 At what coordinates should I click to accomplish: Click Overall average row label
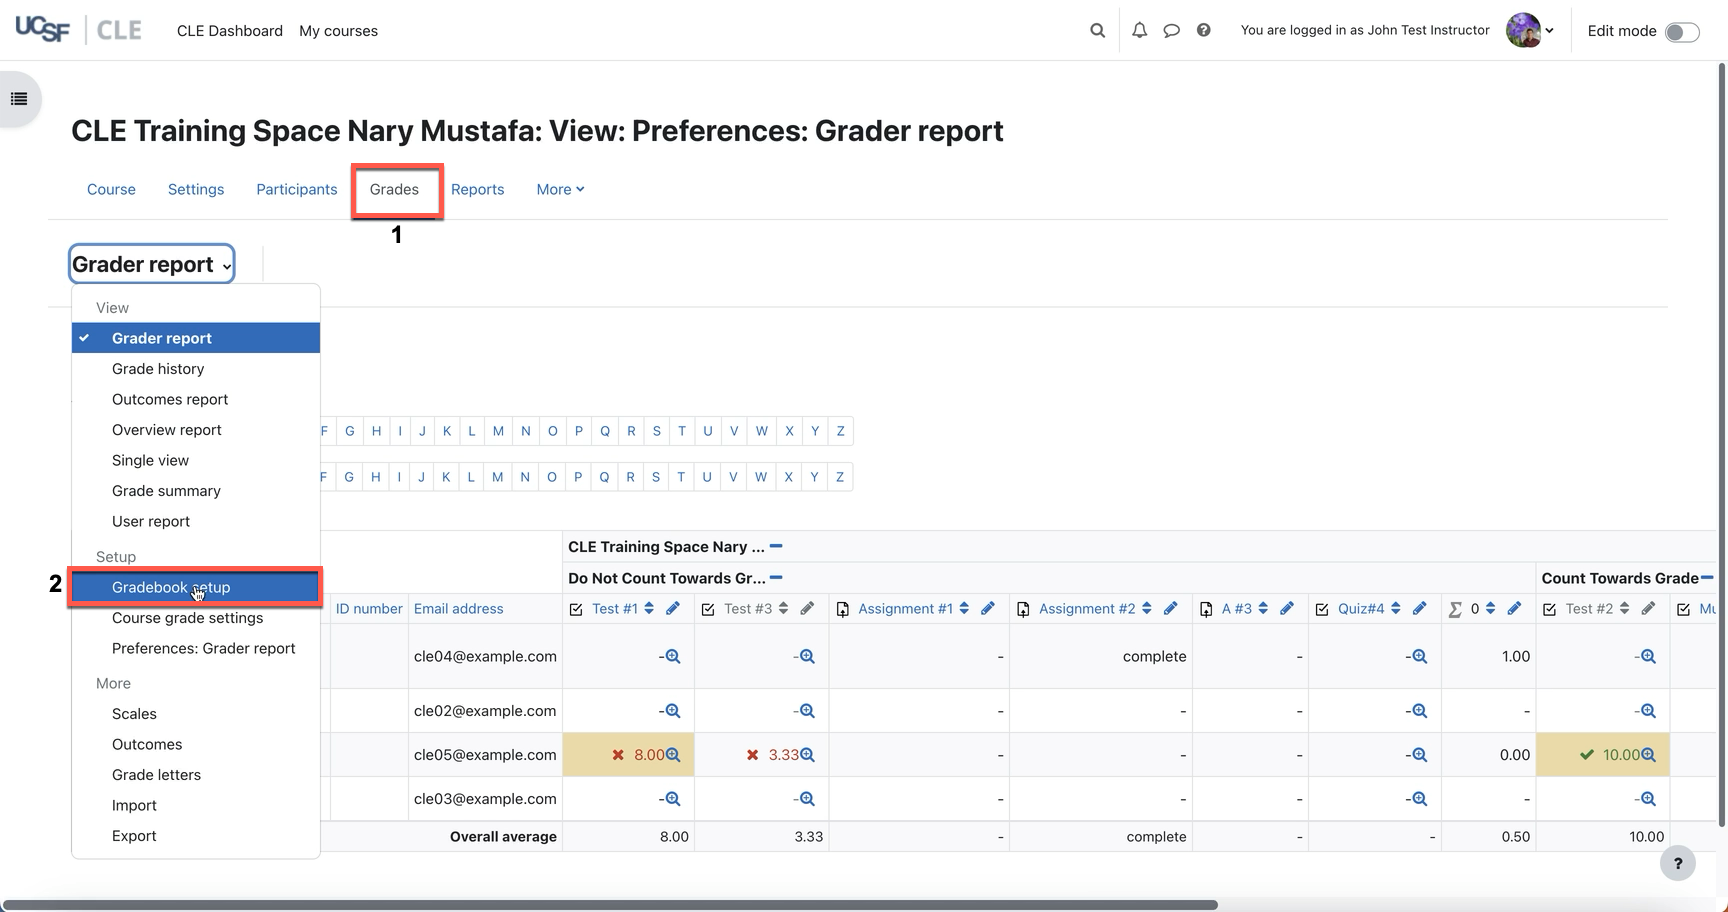click(x=503, y=836)
